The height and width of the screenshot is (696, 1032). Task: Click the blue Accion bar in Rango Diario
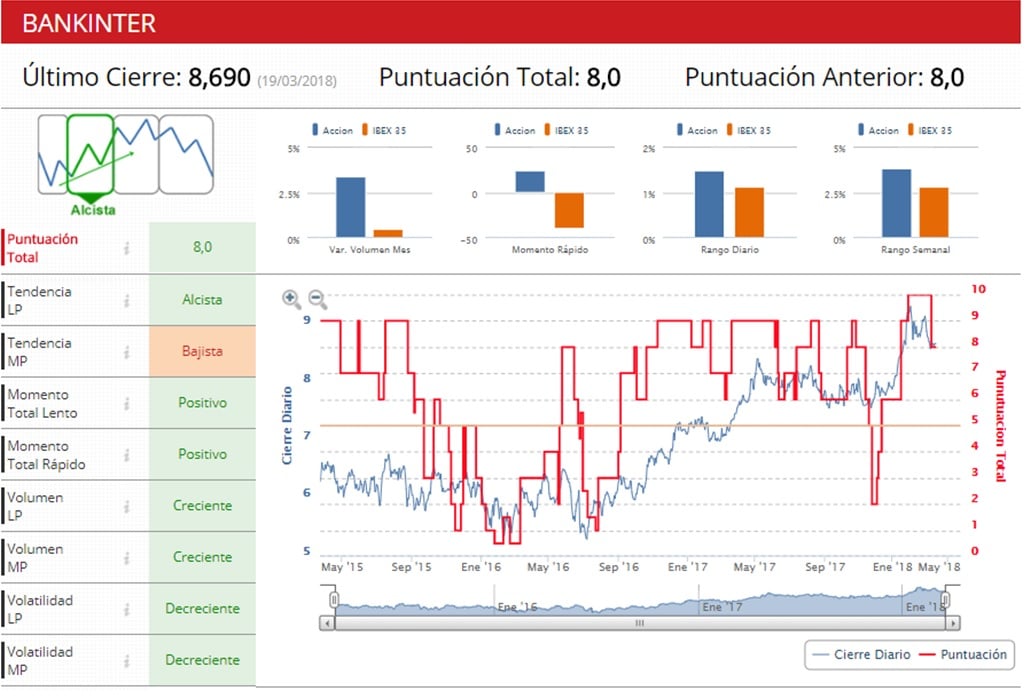tap(710, 204)
